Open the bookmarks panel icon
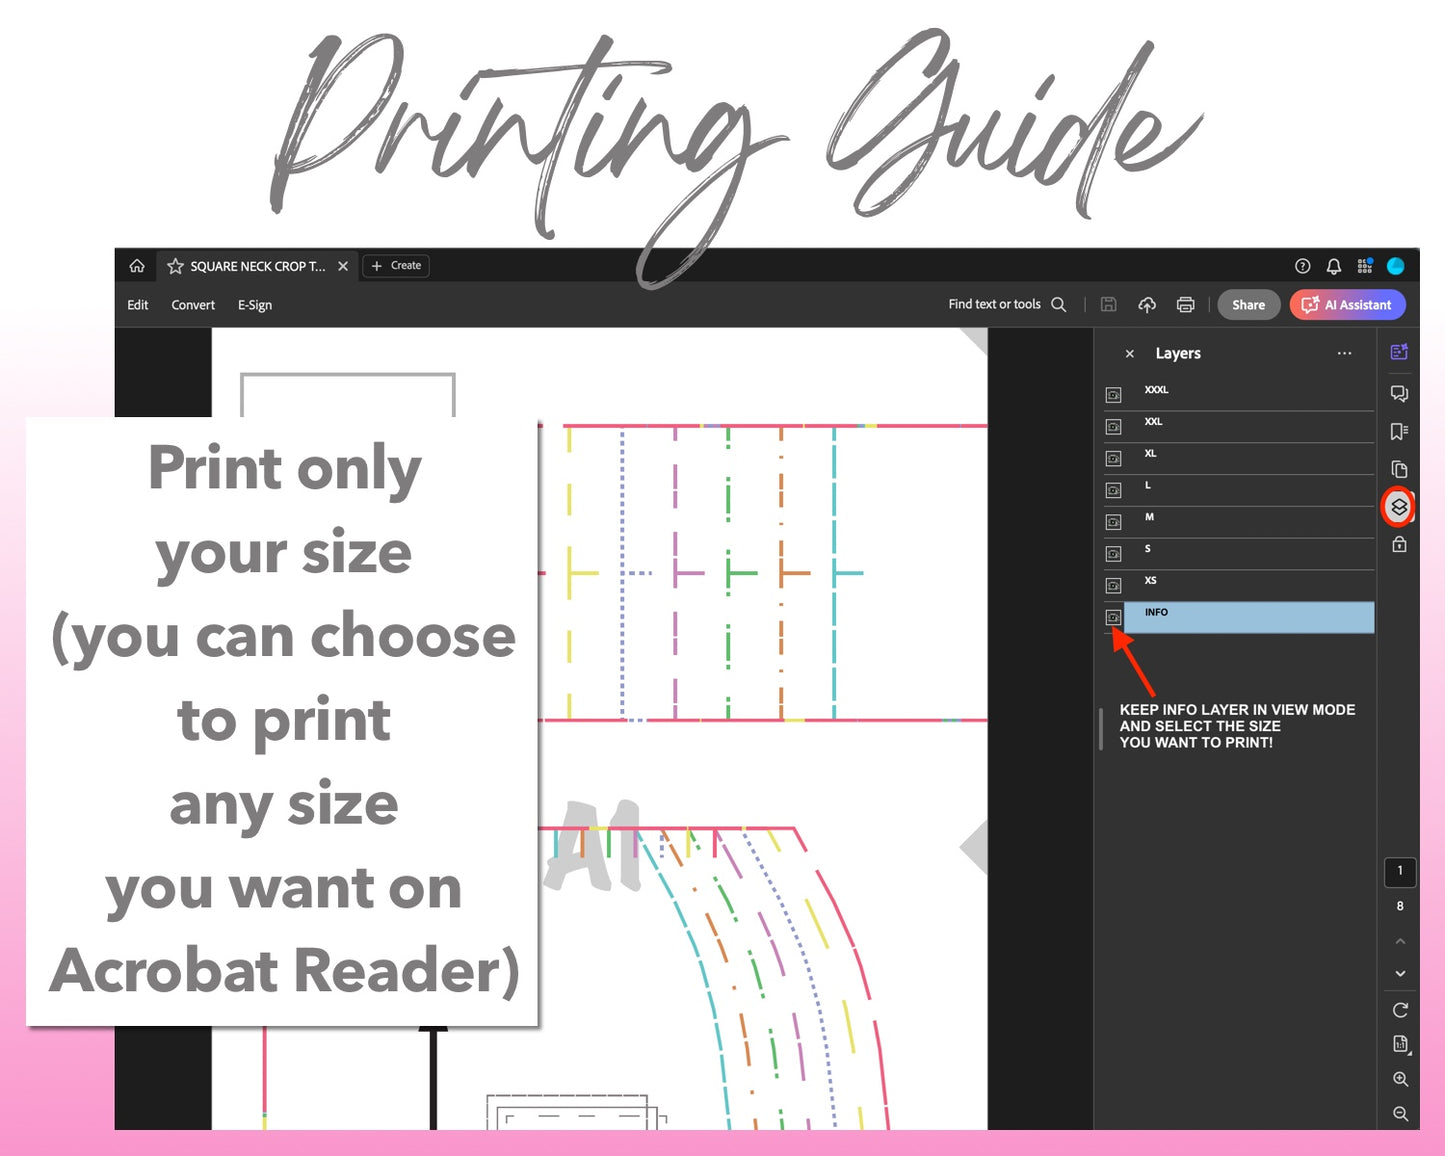Image resolution: width=1445 pixels, height=1156 pixels. pos(1398,431)
